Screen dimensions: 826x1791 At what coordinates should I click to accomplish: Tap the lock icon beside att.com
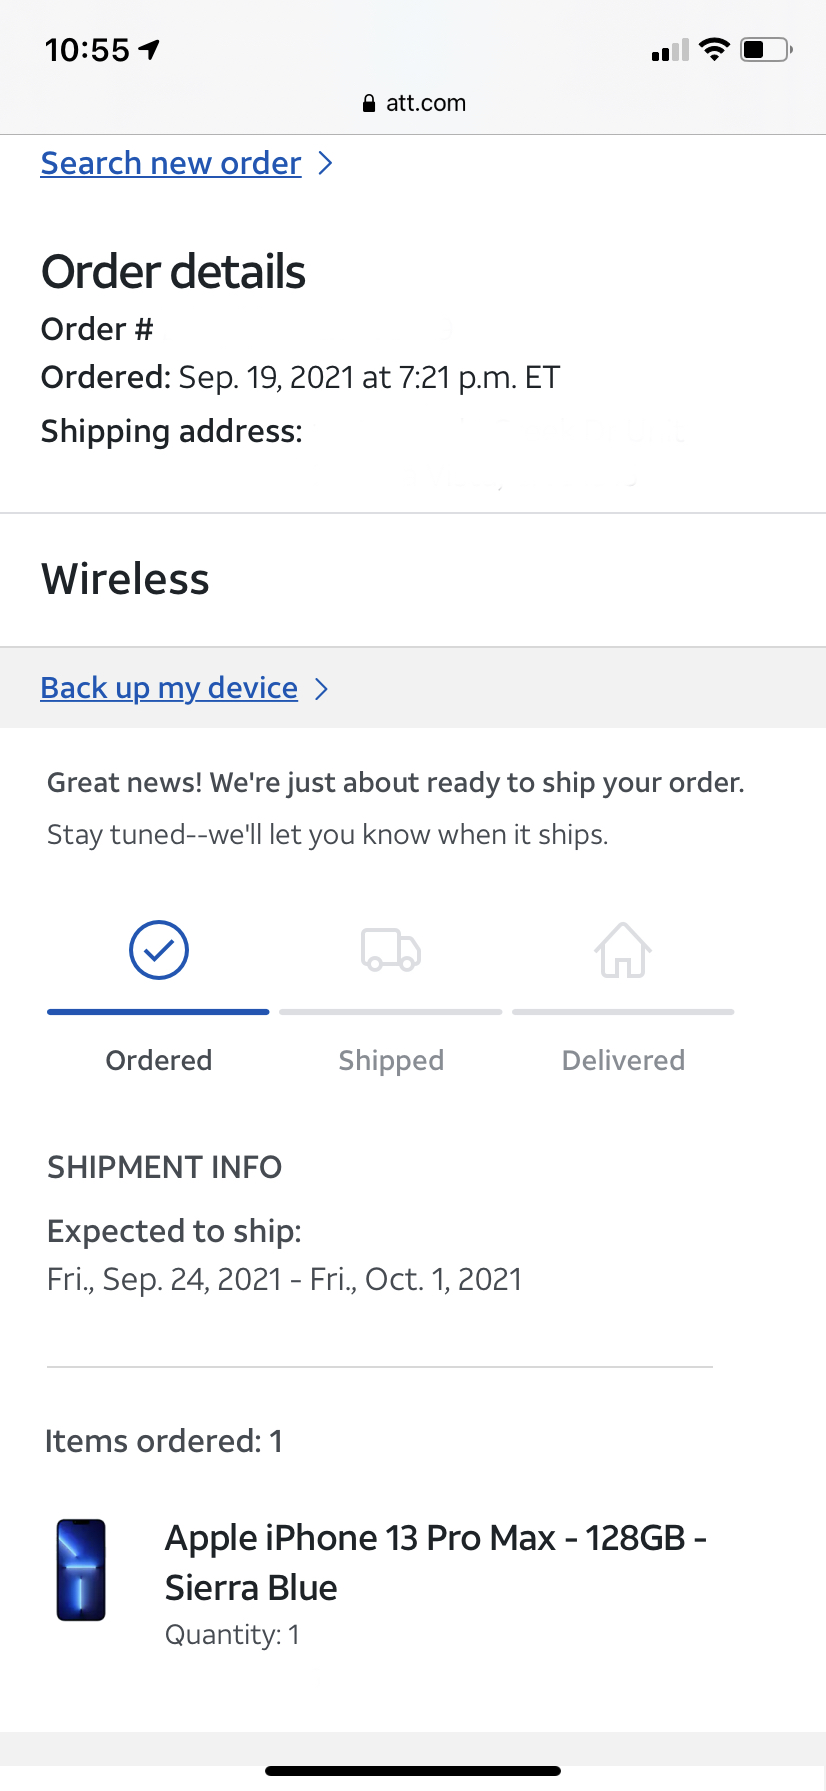(369, 103)
